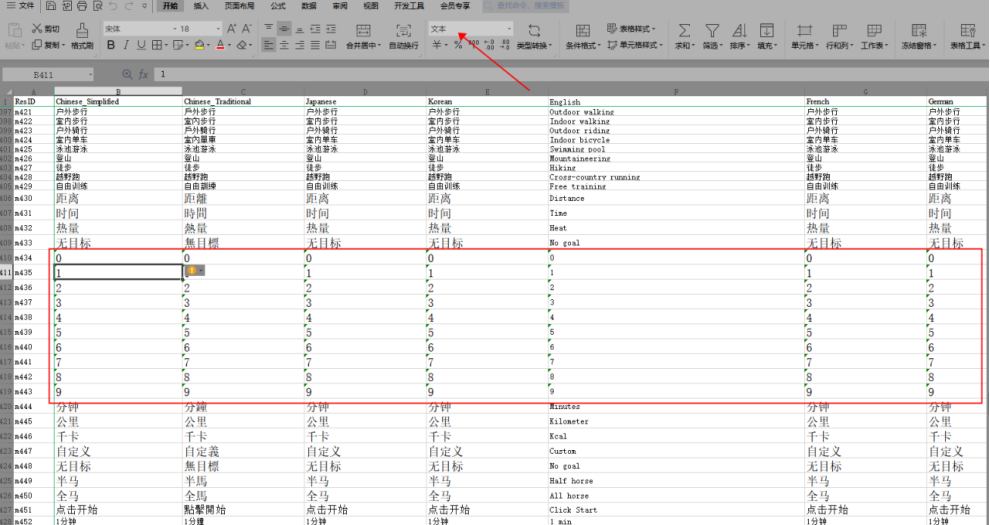Select the cell containing 'Half horse'
Viewport: 990px width, 525px height.
(x=676, y=480)
